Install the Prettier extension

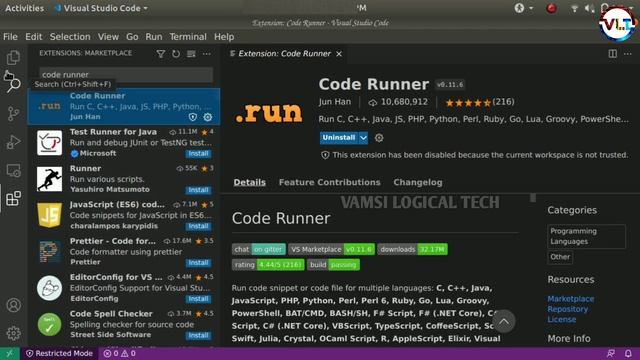[x=198, y=263]
